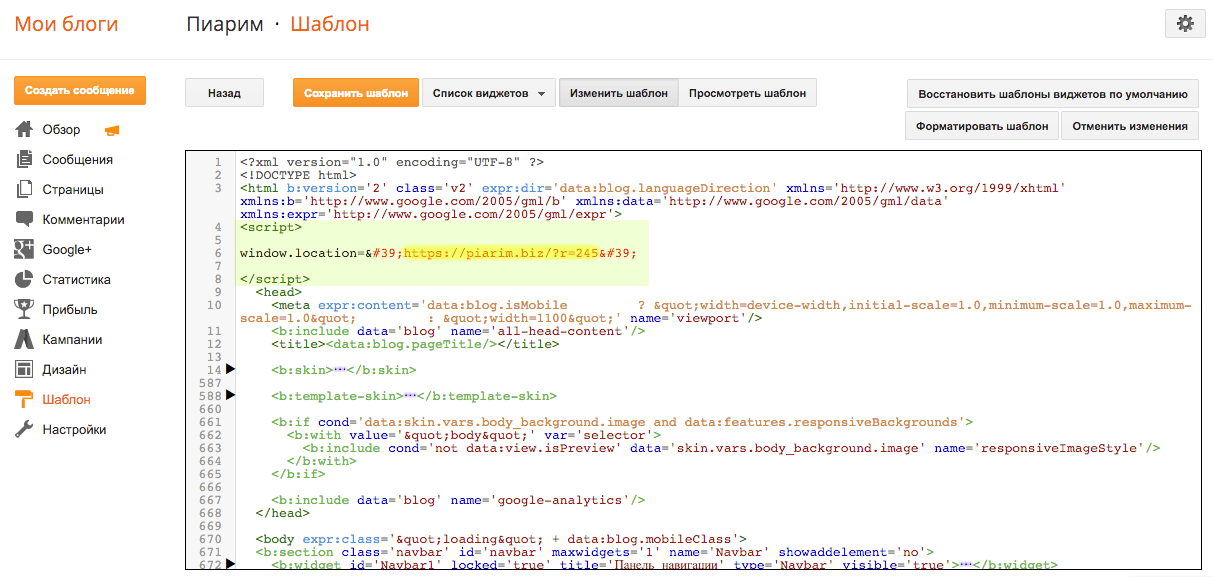1213x577 pixels.
Task: Select the Изменить шаблон tab
Action: tap(619, 93)
